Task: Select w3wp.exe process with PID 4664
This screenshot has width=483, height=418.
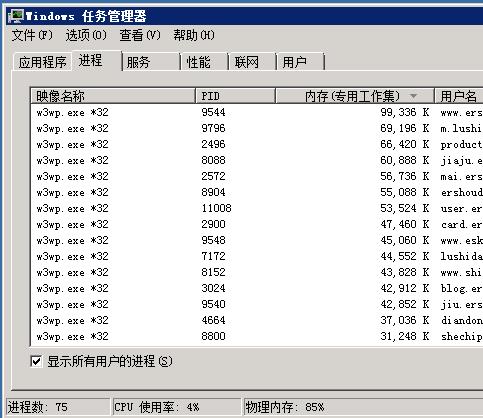Action: pyautogui.click(x=257, y=320)
